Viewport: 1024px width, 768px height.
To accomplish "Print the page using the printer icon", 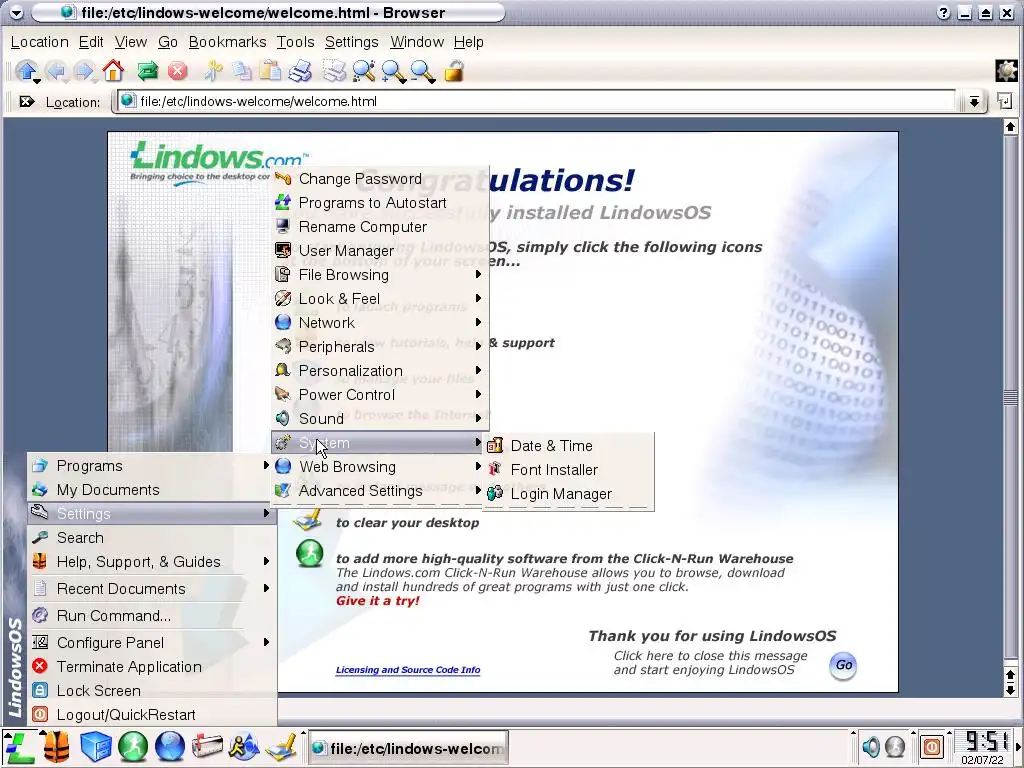I will (x=300, y=71).
